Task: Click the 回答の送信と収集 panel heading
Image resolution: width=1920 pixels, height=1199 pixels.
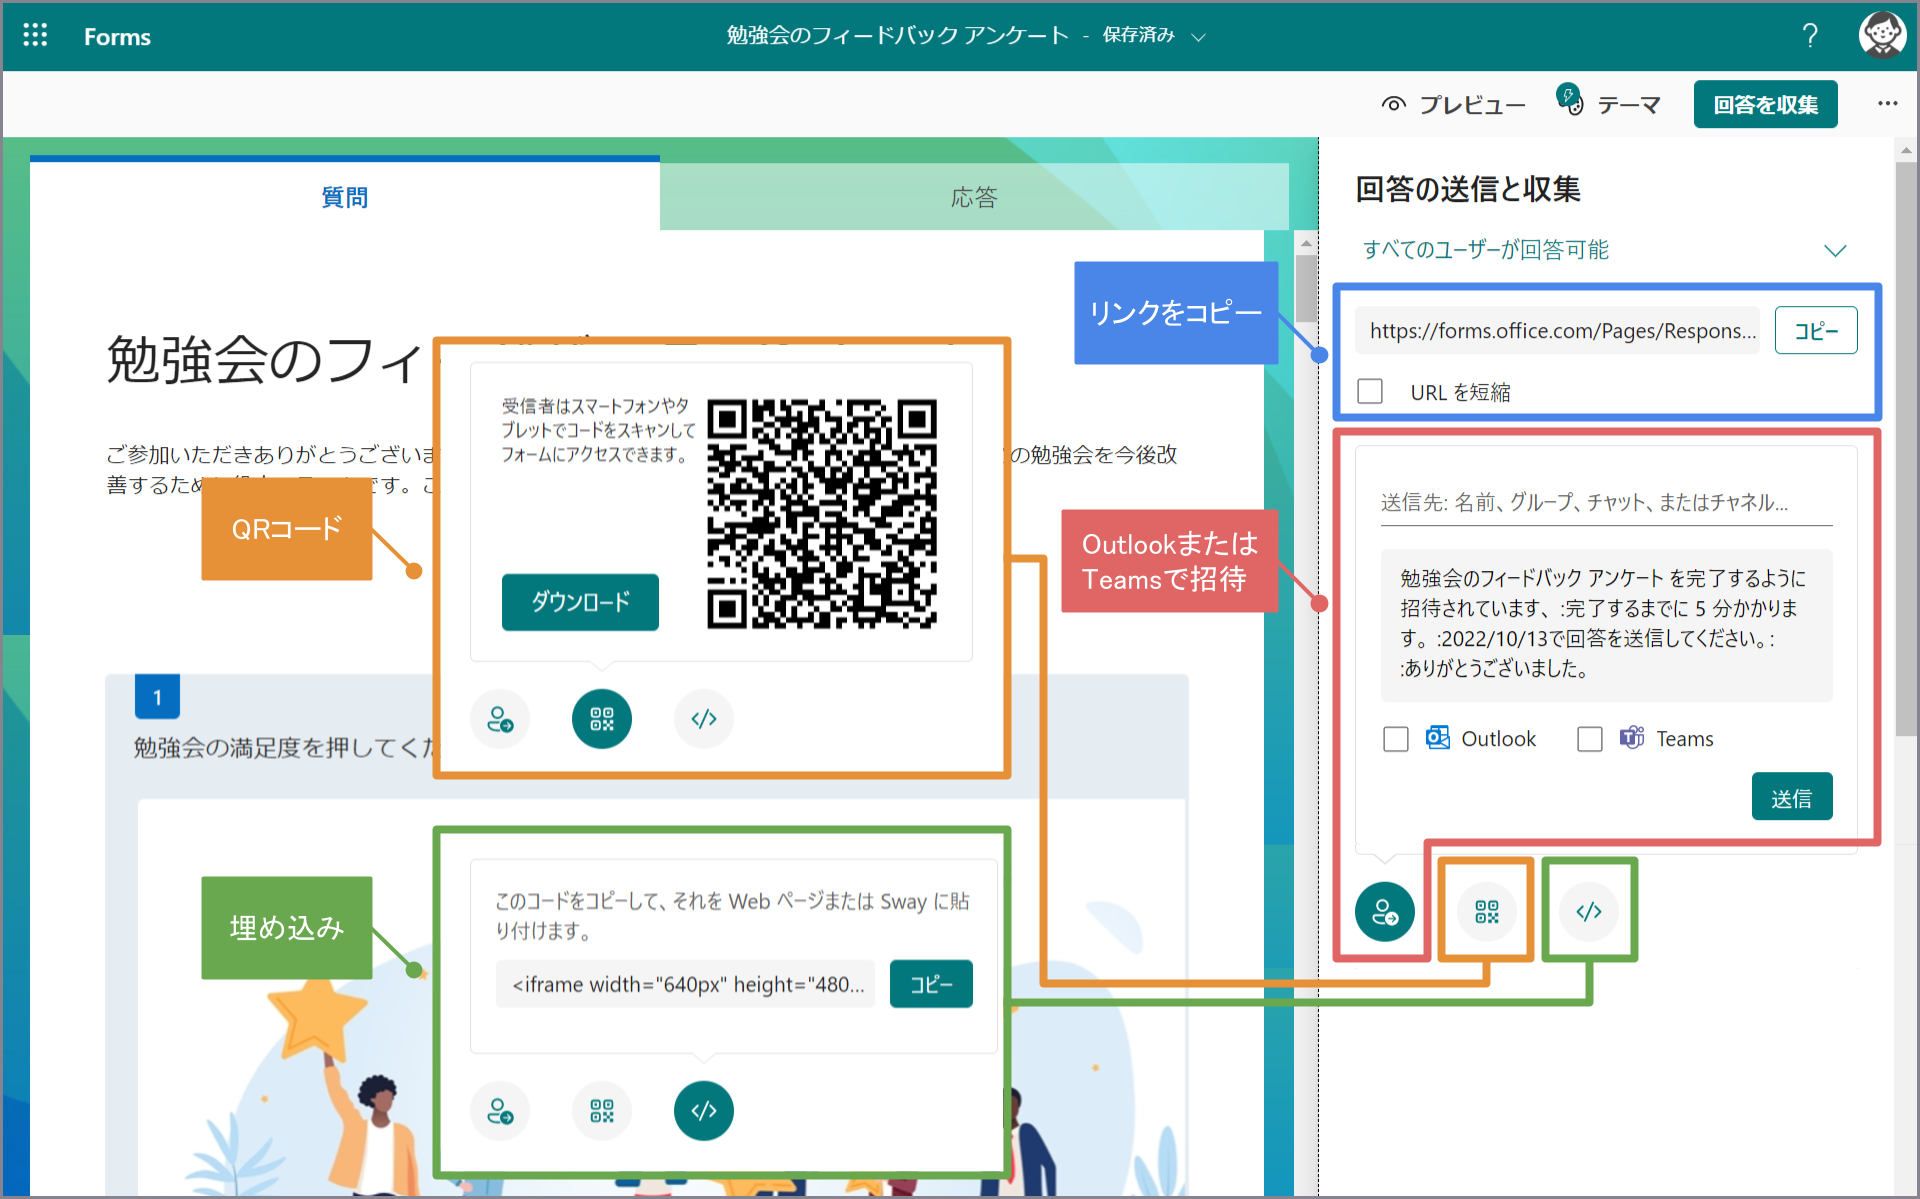Action: tap(1467, 189)
